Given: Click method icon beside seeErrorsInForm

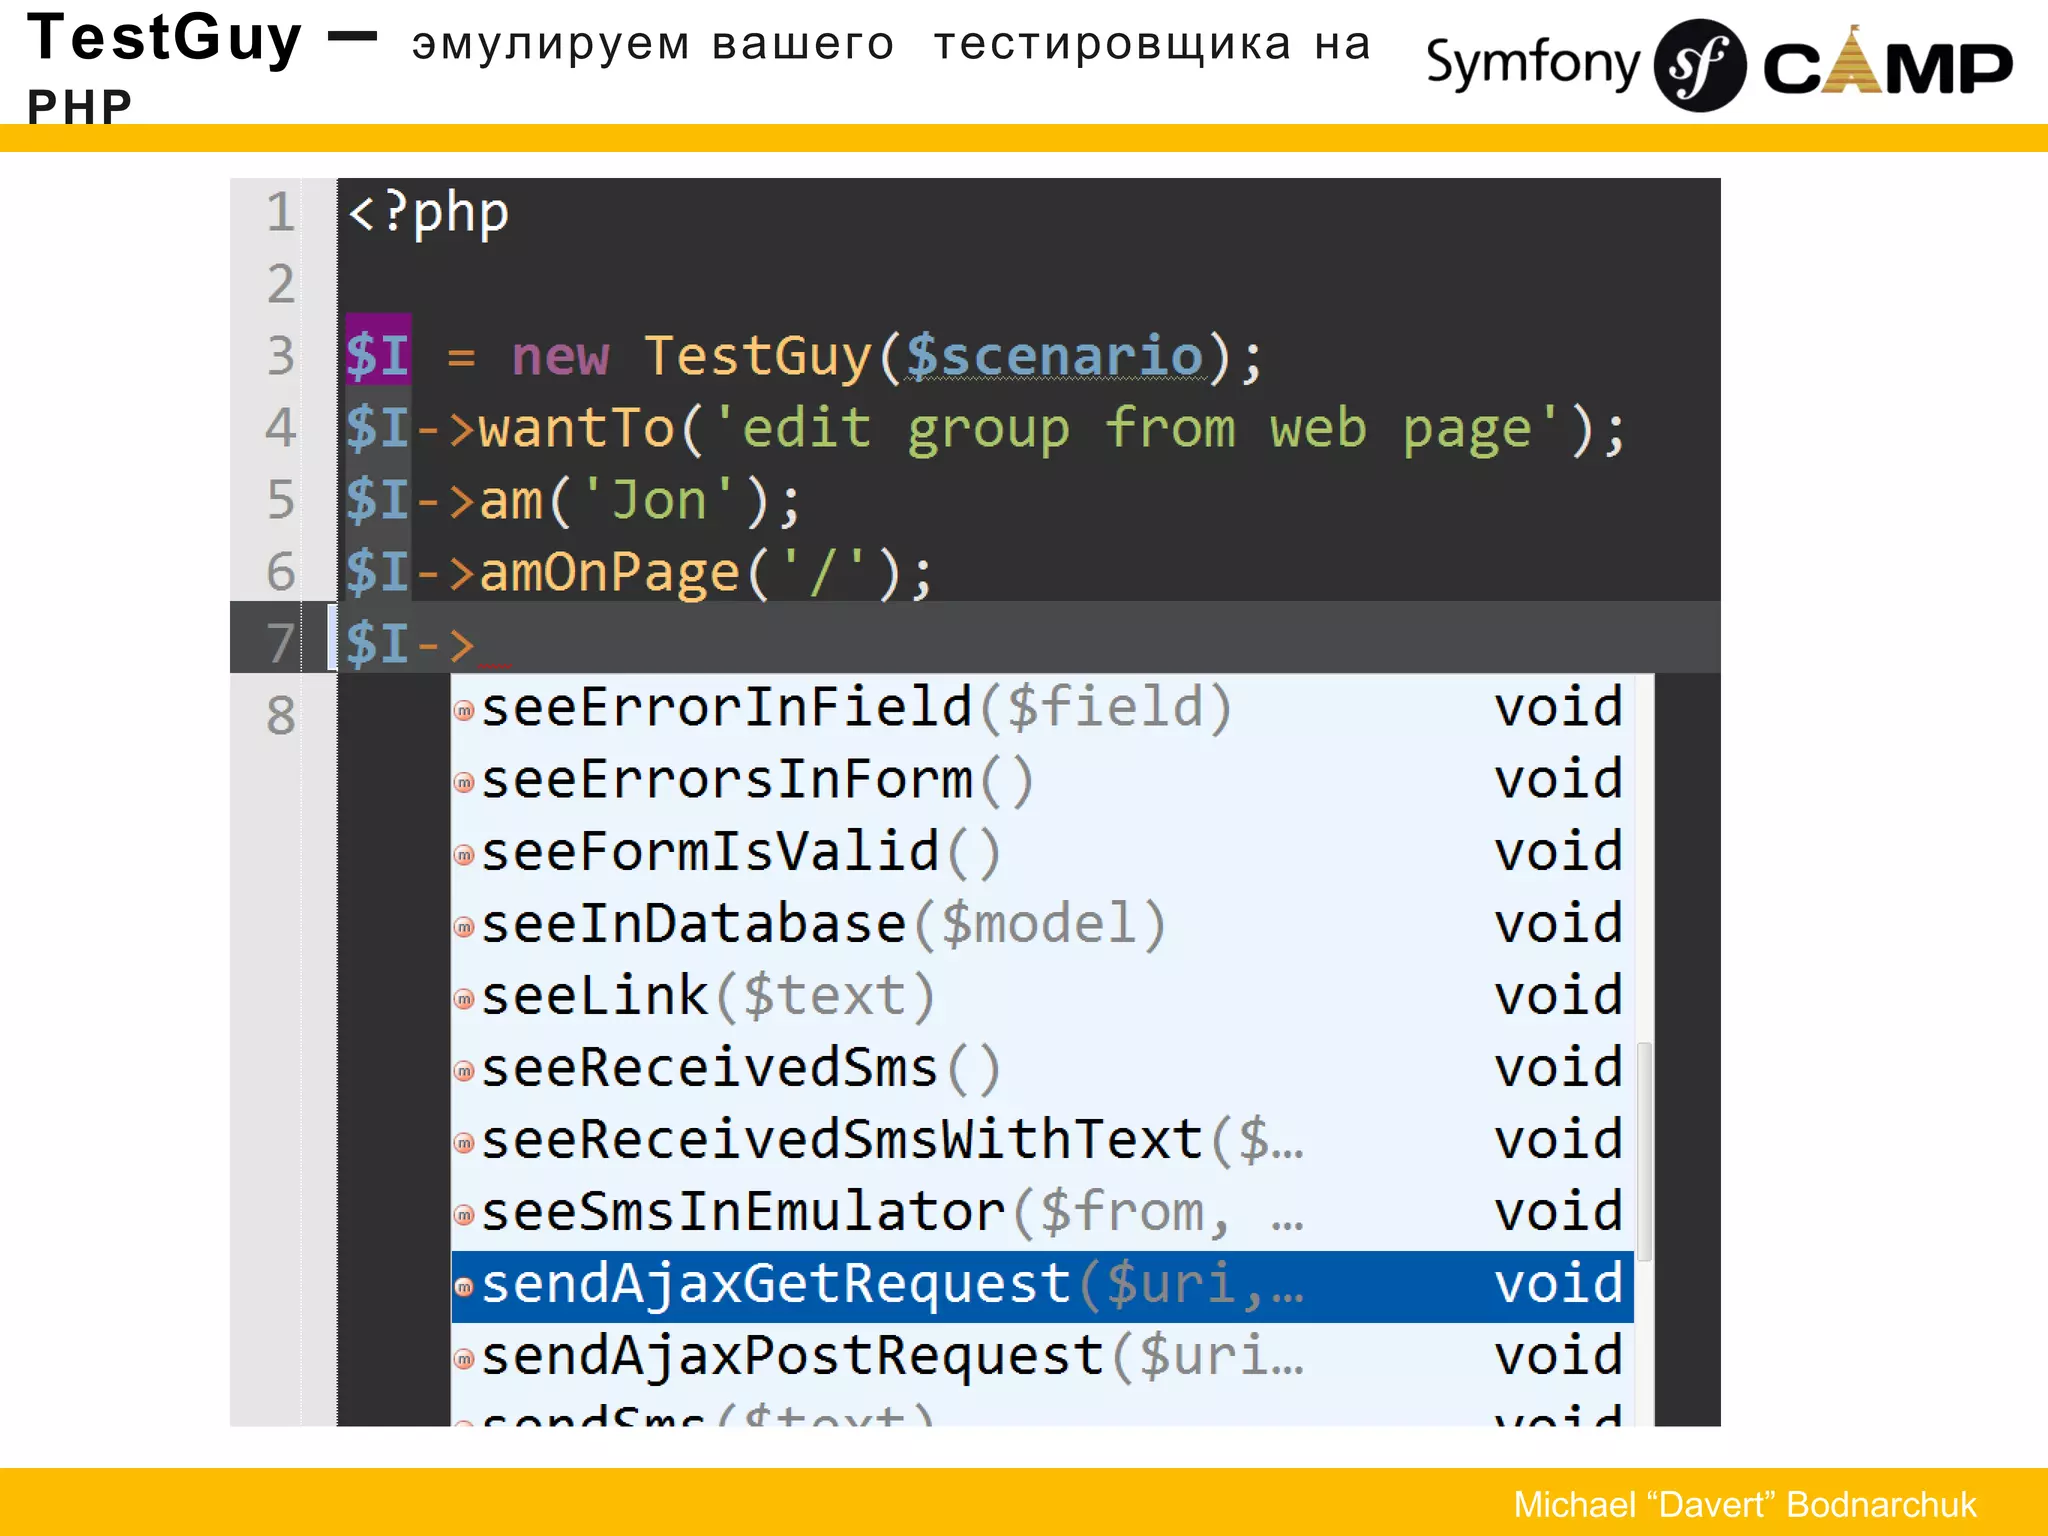Looking at the screenshot, I should (x=464, y=783).
